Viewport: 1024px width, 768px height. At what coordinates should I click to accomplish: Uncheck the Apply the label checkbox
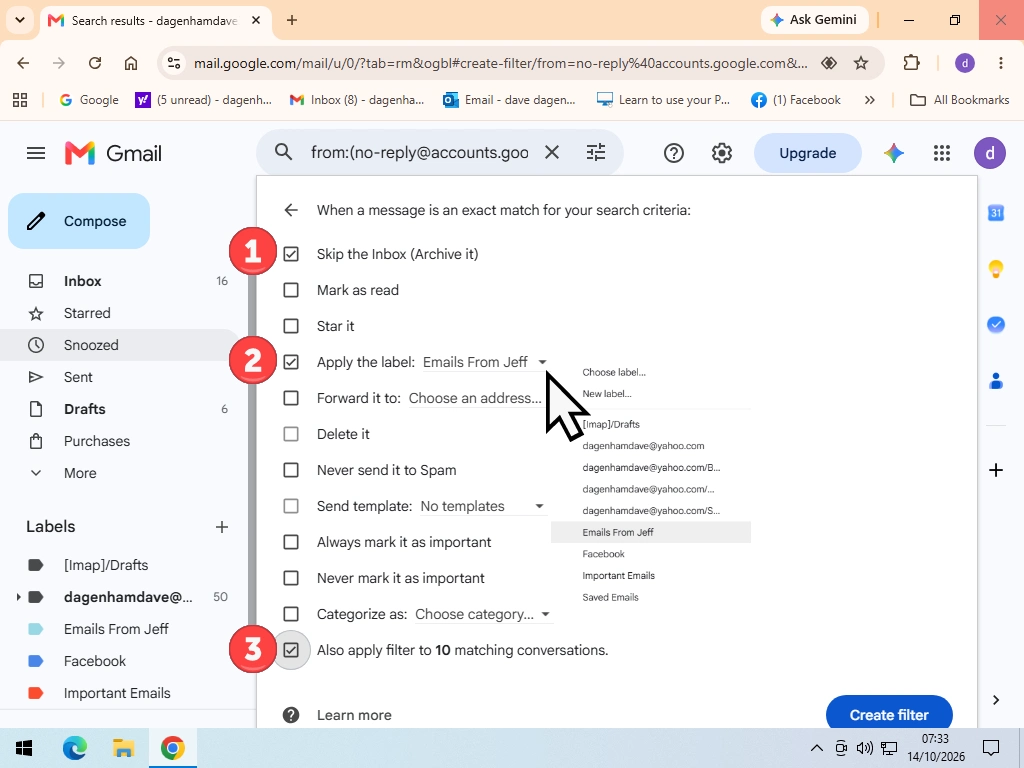pyautogui.click(x=291, y=362)
